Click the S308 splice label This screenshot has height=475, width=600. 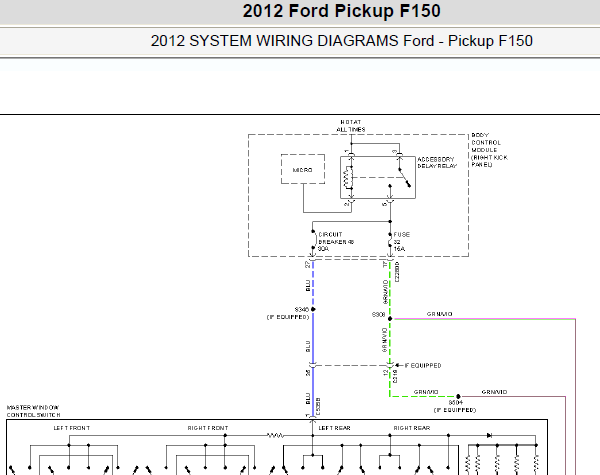point(378,315)
